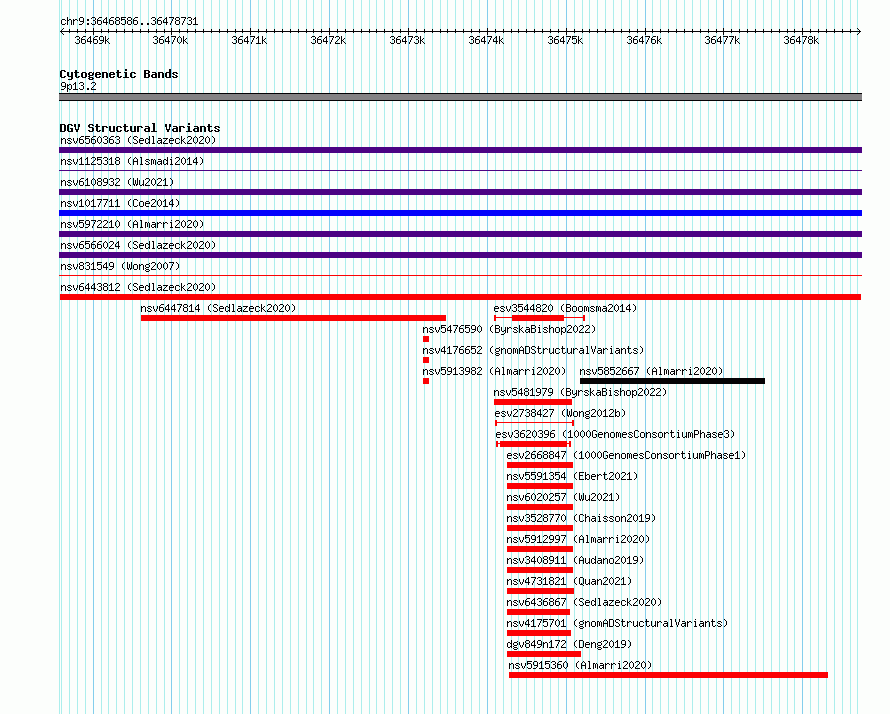Click the 36470k ruler position
890x714 pixels.
pos(170,40)
